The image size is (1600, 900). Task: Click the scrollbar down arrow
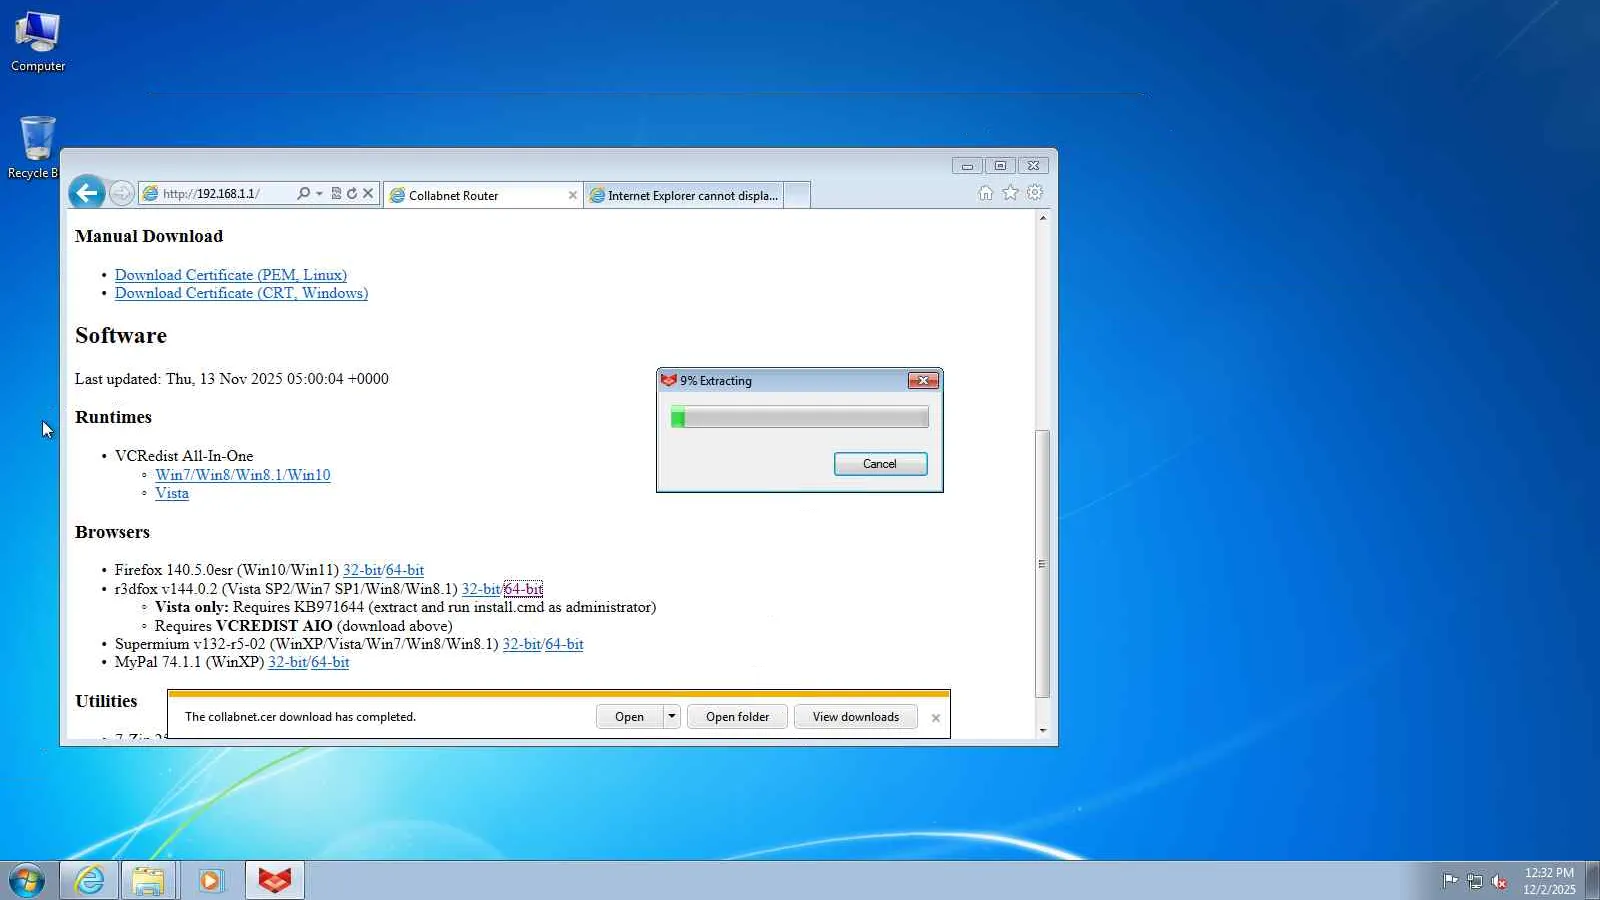tap(1042, 731)
